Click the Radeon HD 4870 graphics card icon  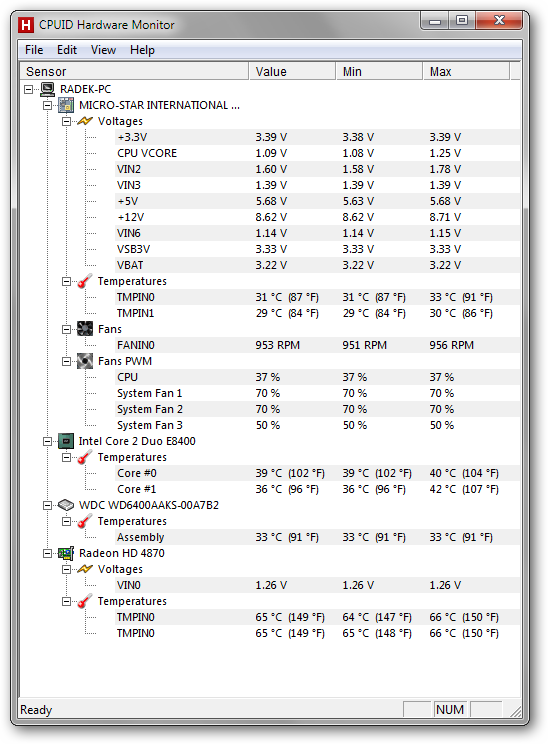point(66,553)
